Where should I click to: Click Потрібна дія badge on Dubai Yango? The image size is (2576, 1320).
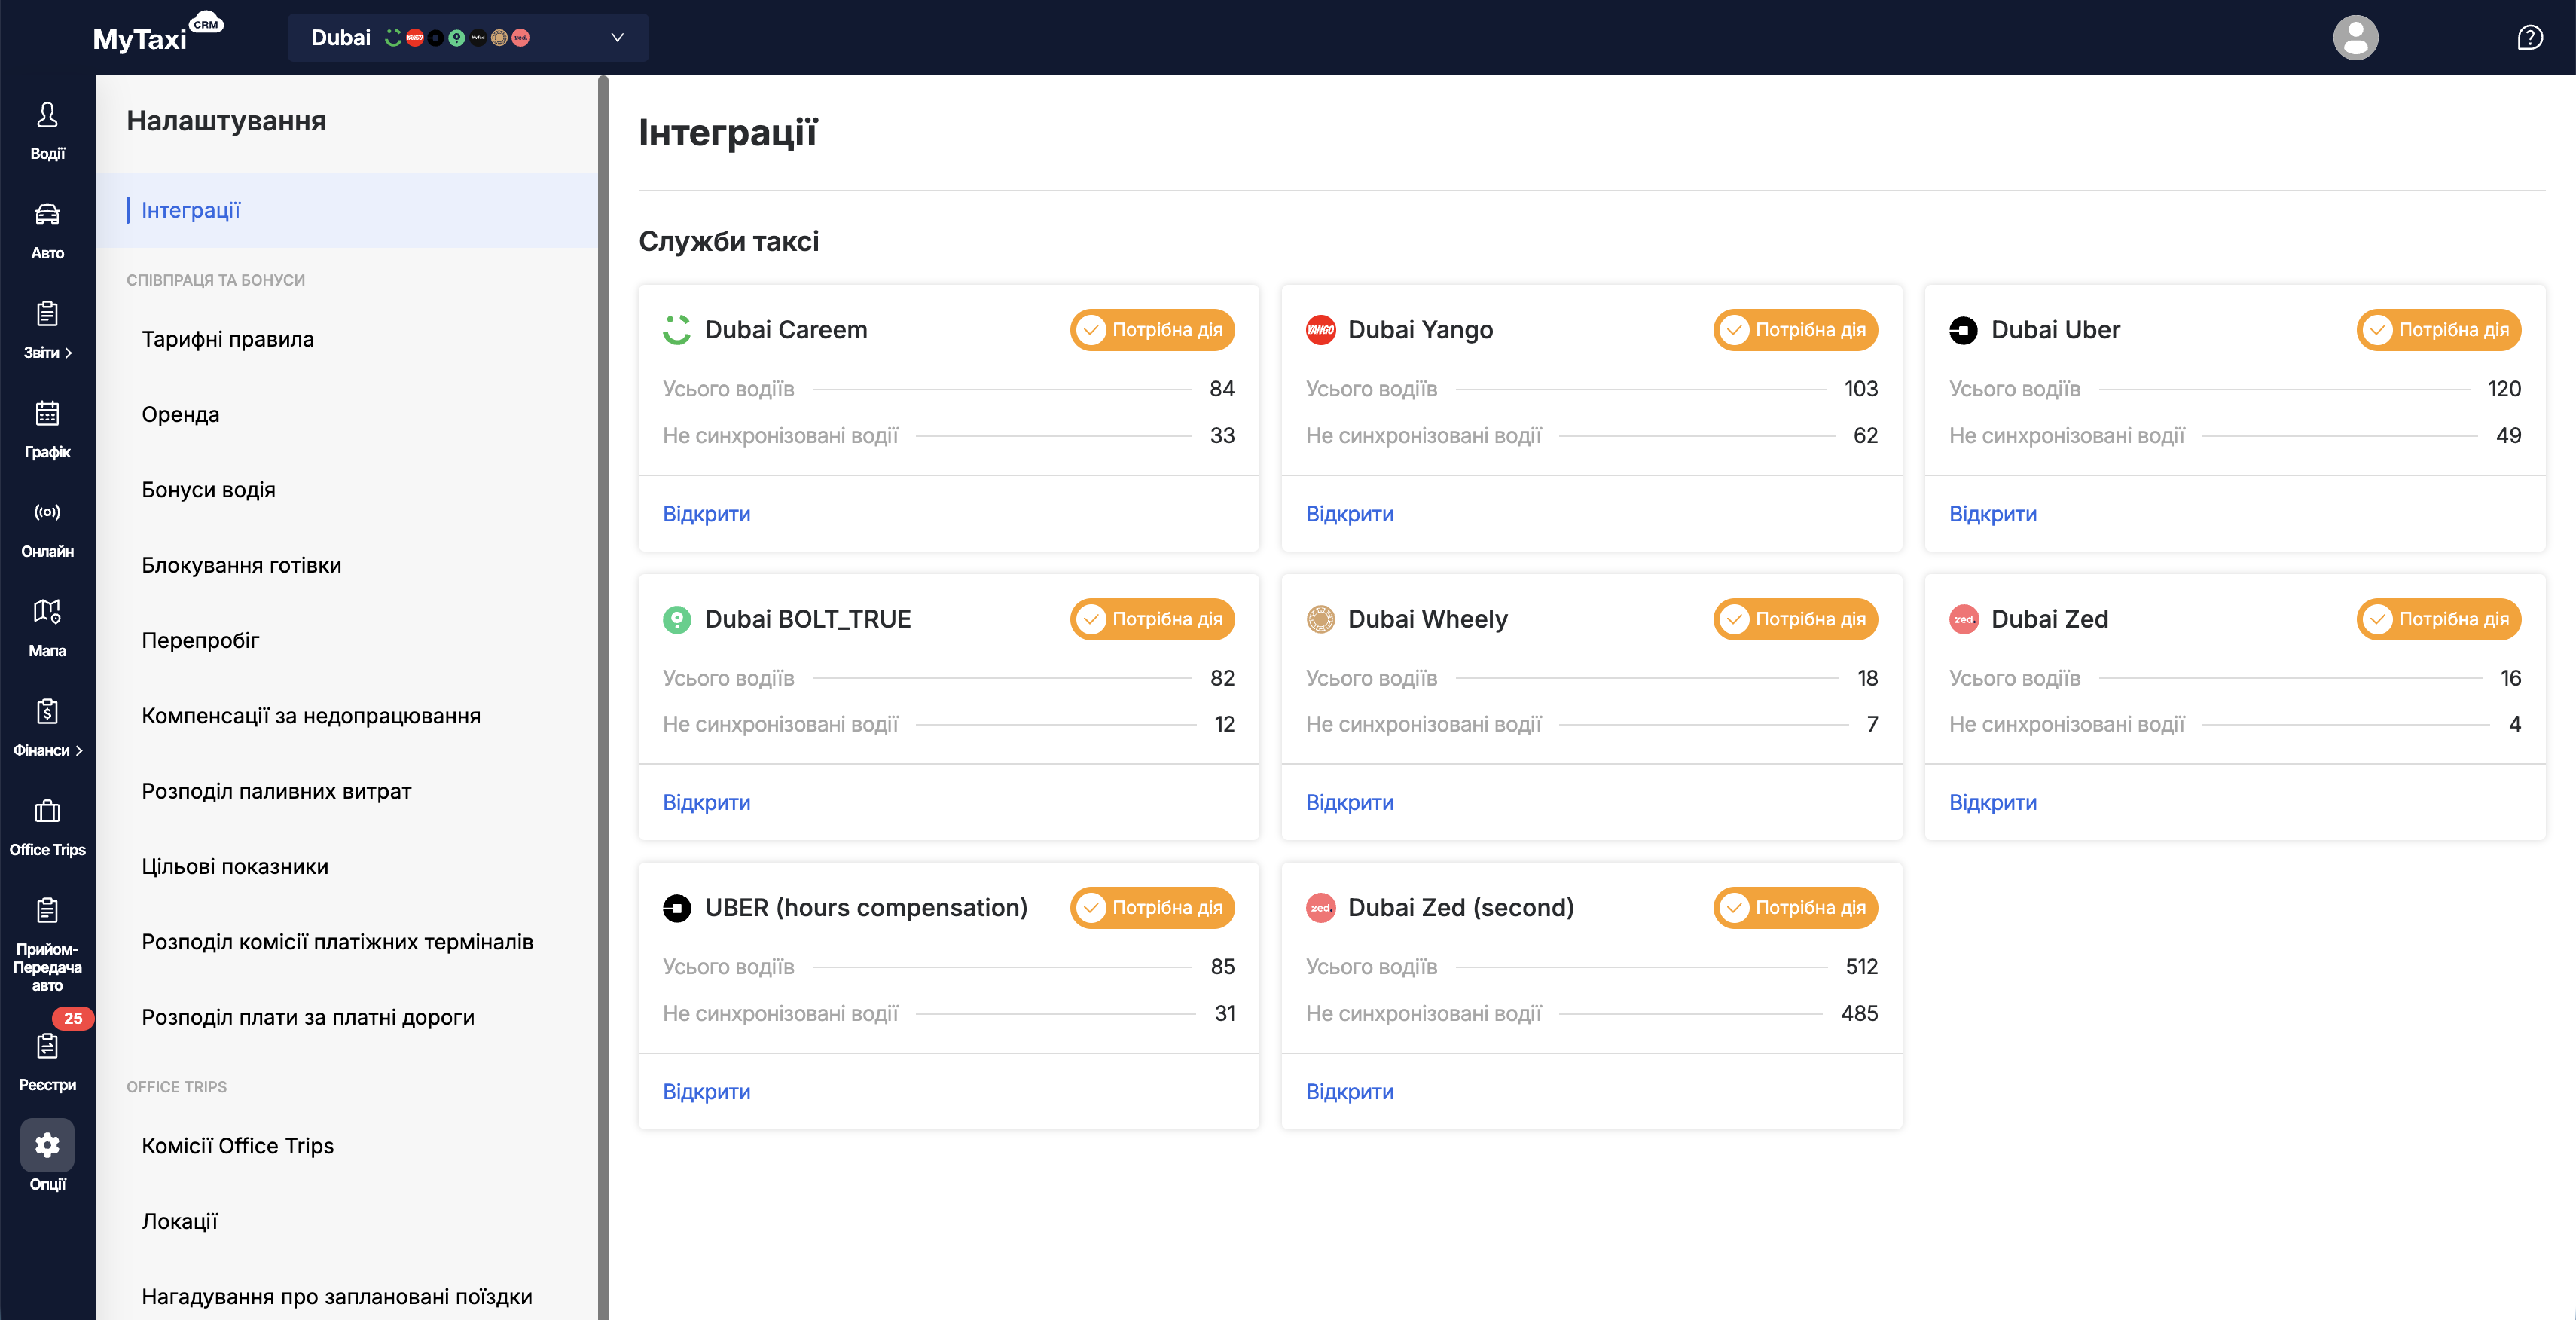click(x=1795, y=330)
